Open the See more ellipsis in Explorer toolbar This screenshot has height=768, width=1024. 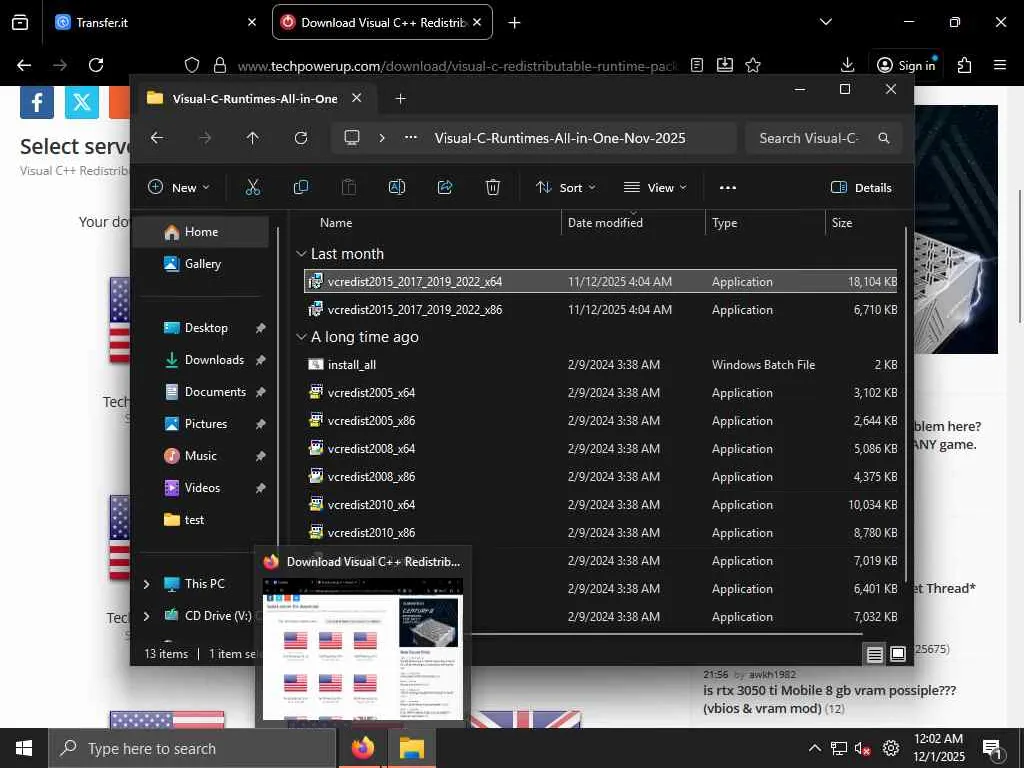click(x=728, y=188)
